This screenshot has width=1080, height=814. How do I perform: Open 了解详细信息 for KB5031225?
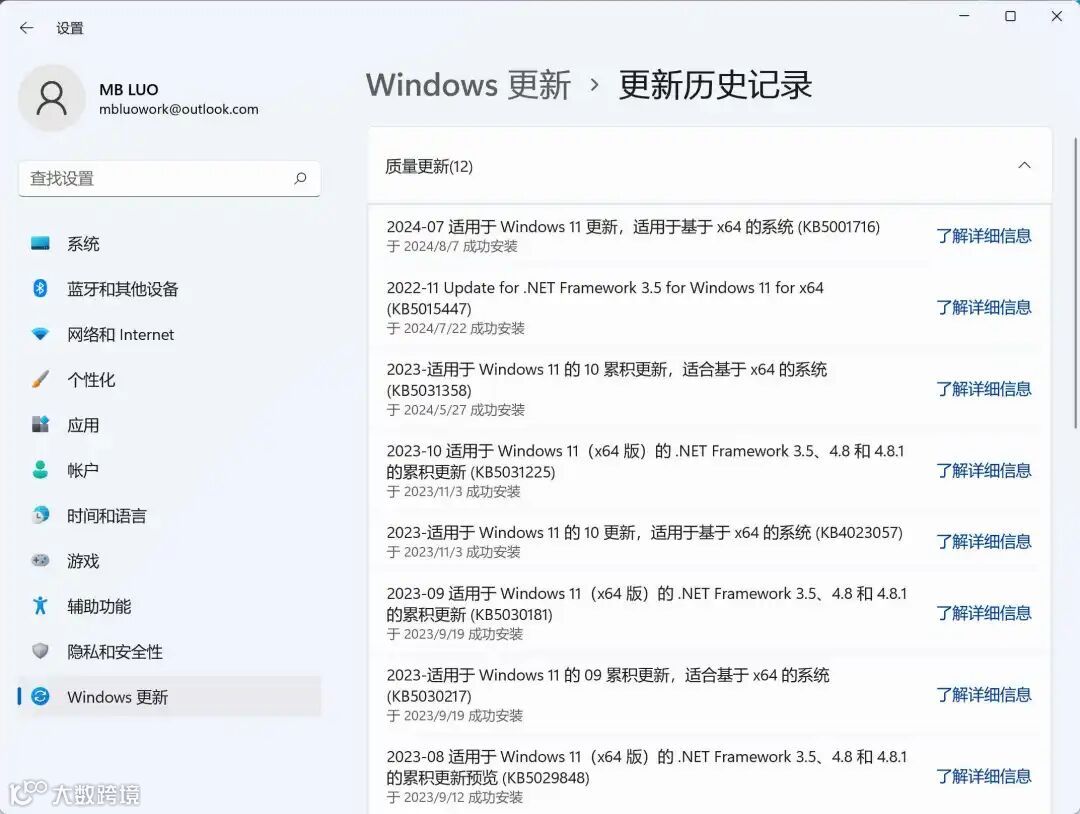coord(984,470)
